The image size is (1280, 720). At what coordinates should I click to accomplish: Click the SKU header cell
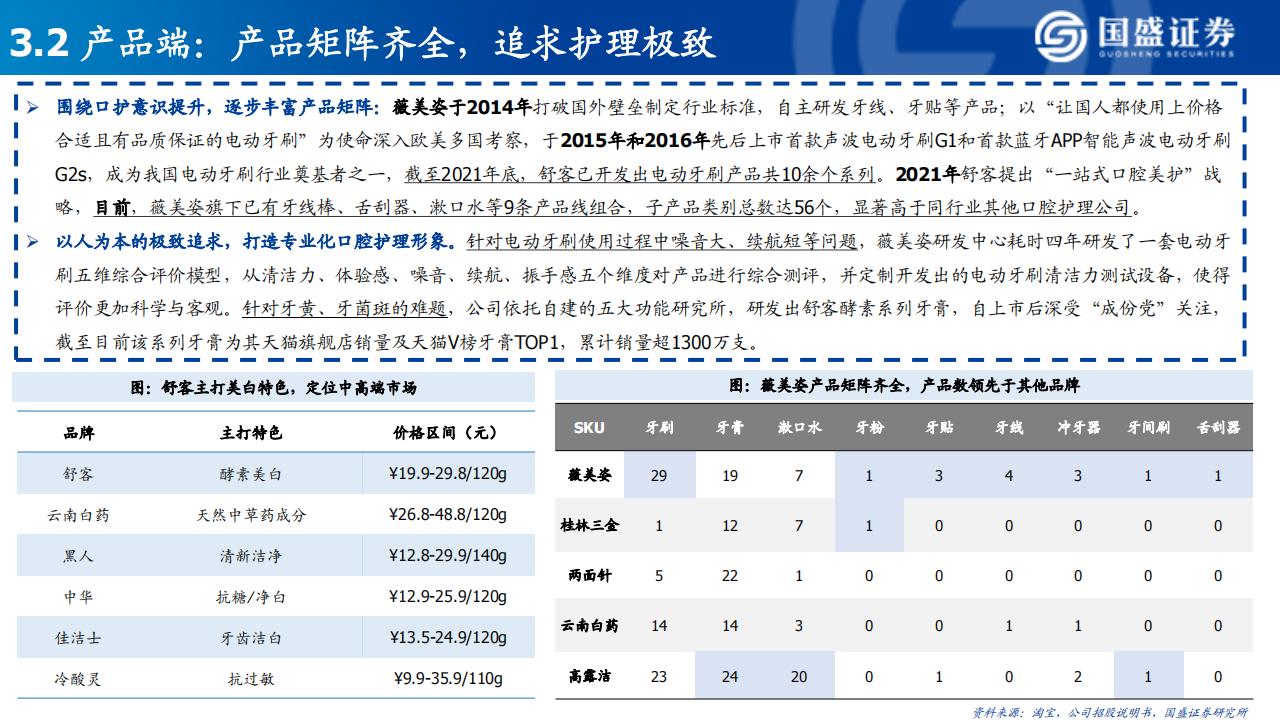[x=589, y=427]
